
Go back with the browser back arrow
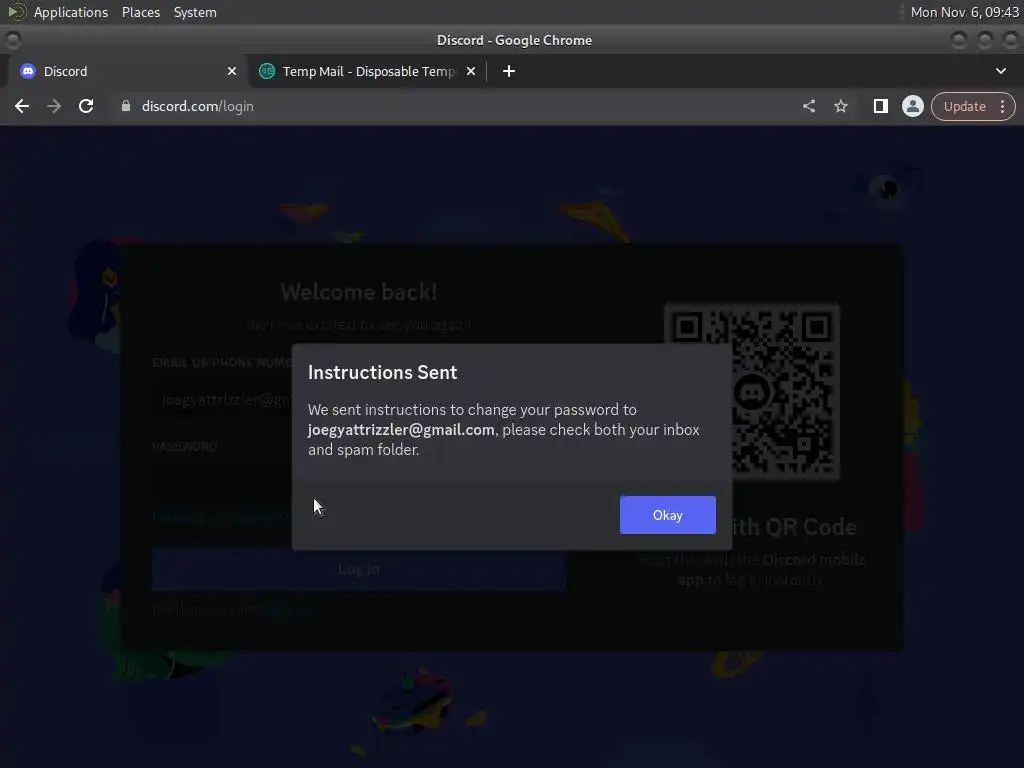22,106
